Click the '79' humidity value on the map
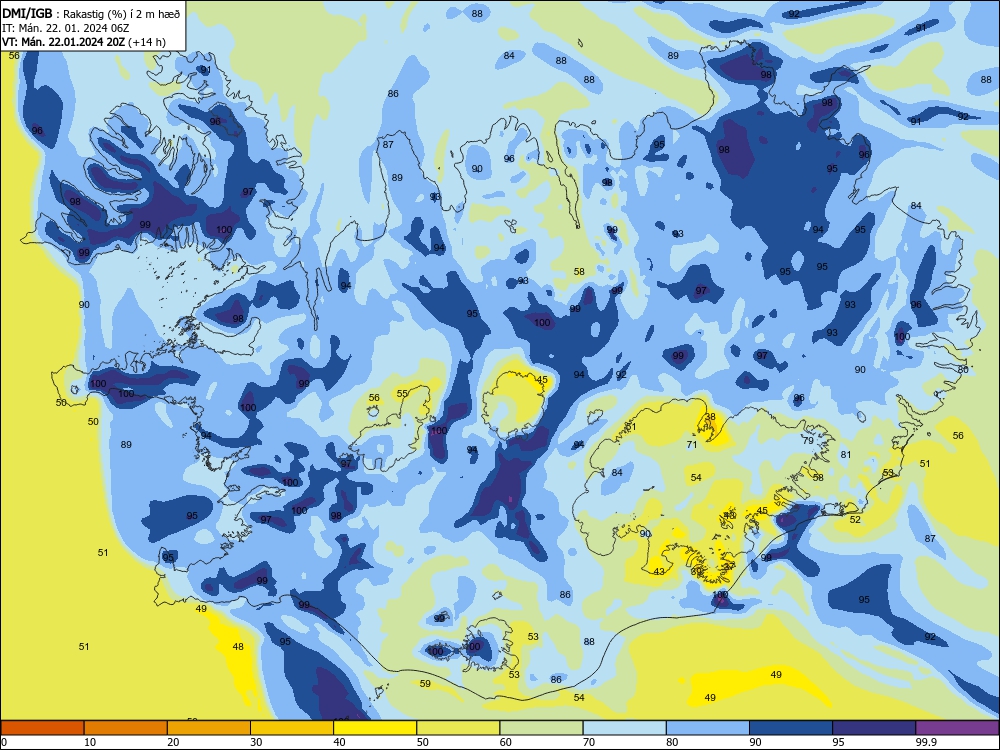This screenshot has width=1000, height=750. tap(808, 441)
